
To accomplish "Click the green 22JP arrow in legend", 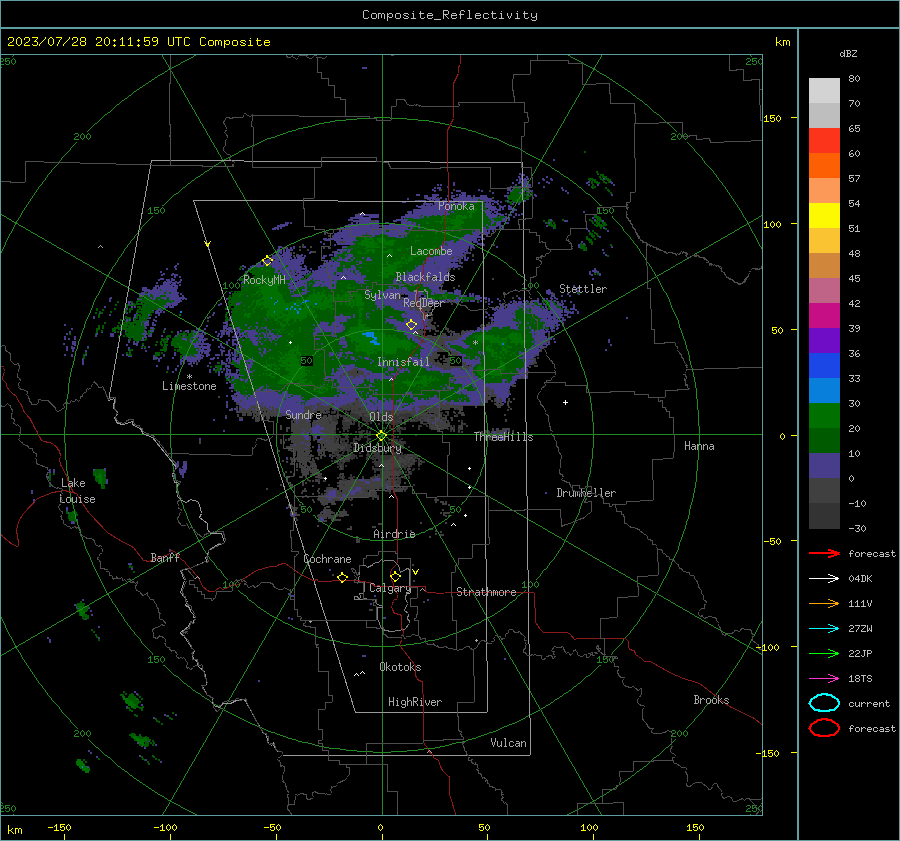I will pos(824,653).
